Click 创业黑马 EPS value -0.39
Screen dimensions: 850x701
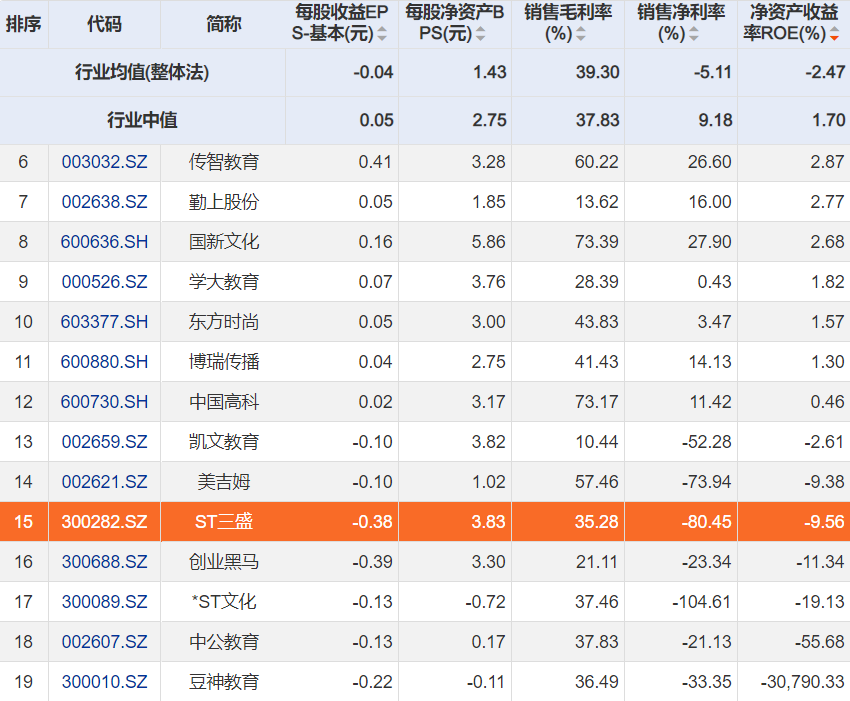tap(372, 562)
